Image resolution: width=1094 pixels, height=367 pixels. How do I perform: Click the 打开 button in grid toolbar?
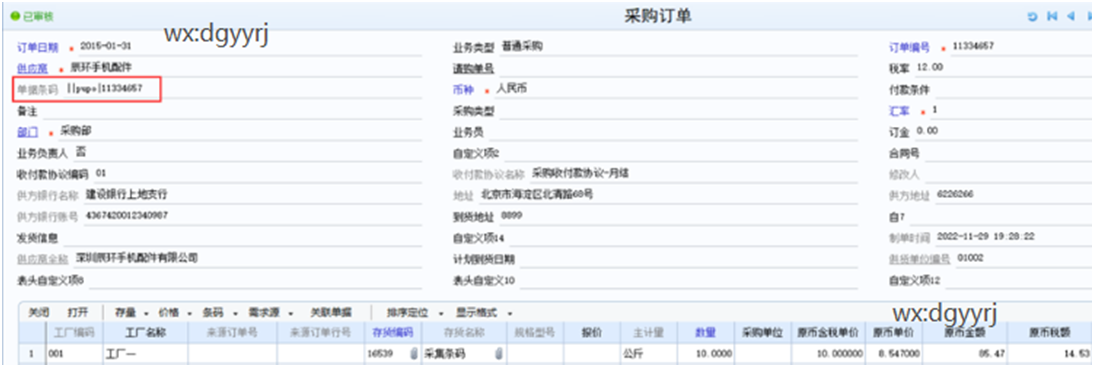pos(77,313)
